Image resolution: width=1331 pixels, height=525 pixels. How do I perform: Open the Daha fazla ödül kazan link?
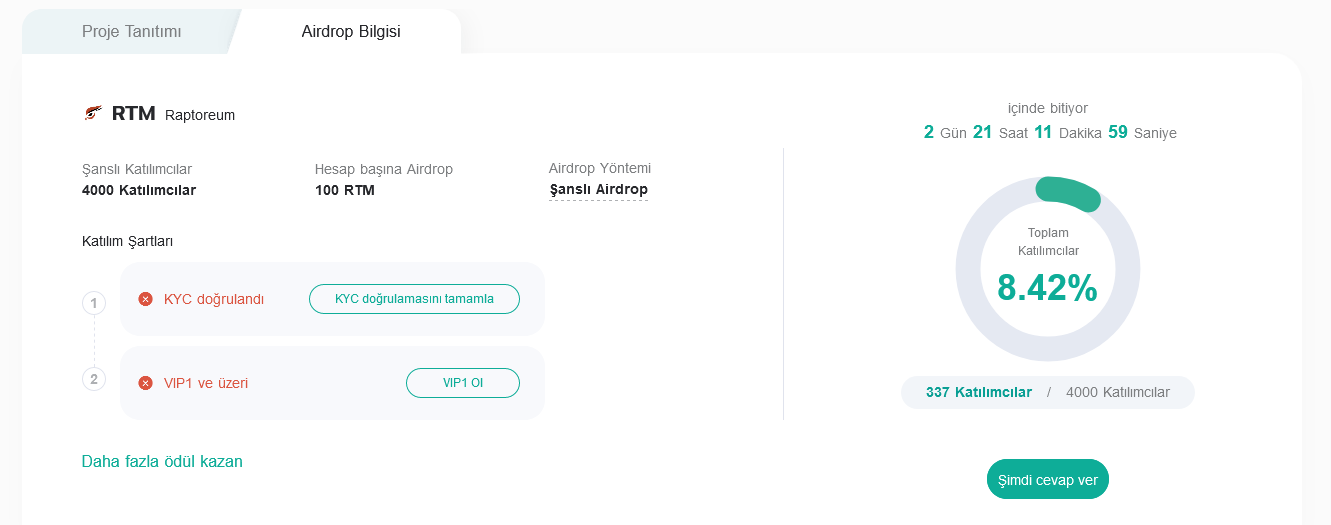click(162, 461)
